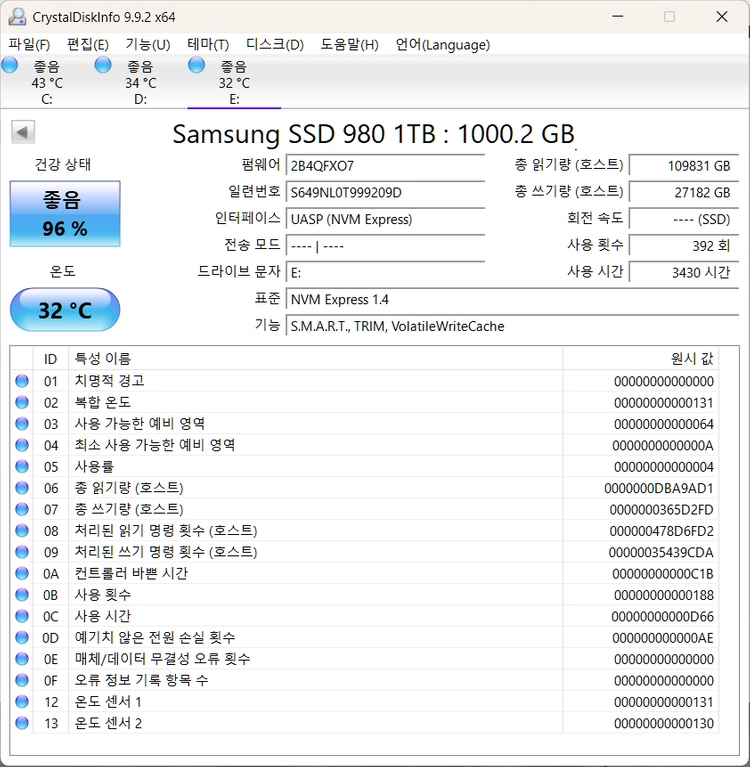Click total host writes value 27182 GB
This screenshot has height=767, width=750.
click(x=684, y=192)
